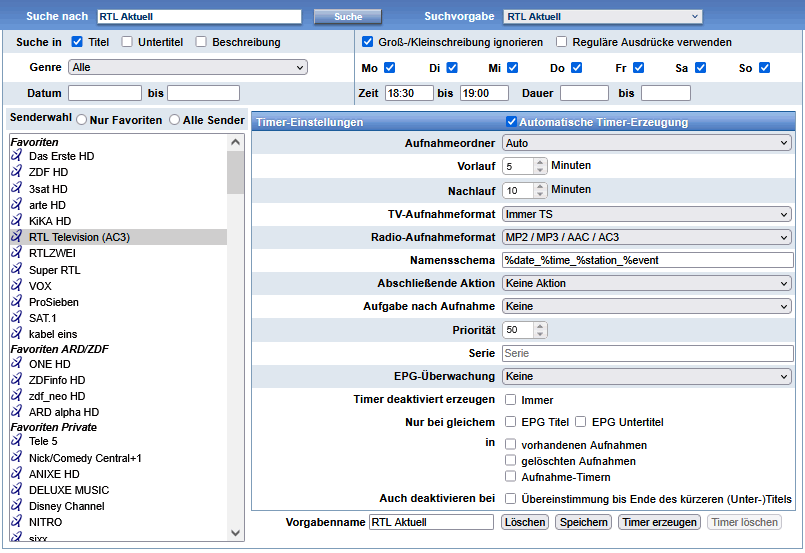Uncheck the So weekday checkbox
805x553 pixels.
click(764, 67)
